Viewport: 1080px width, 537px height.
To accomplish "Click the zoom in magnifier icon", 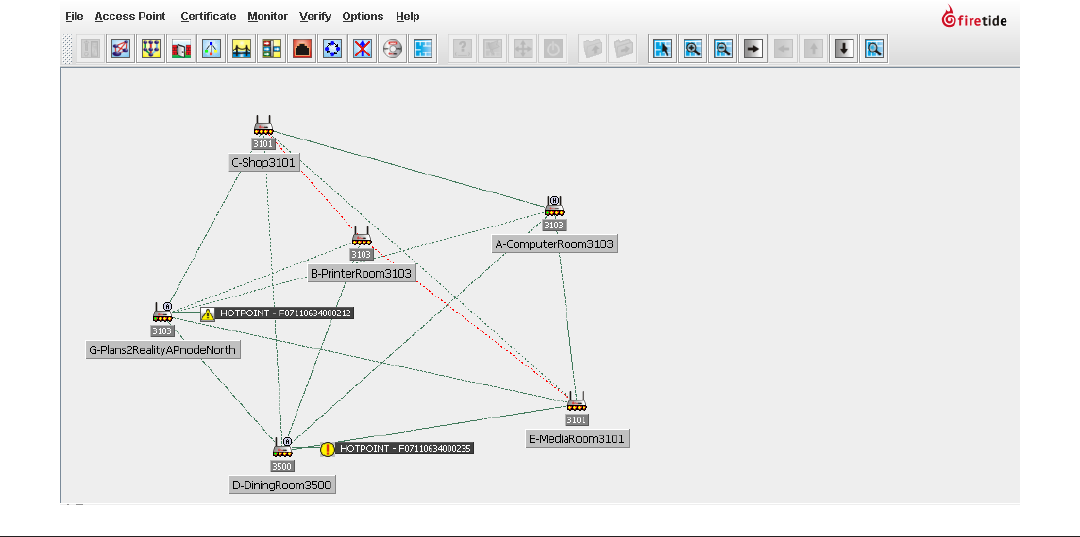I will click(x=693, y=49).
